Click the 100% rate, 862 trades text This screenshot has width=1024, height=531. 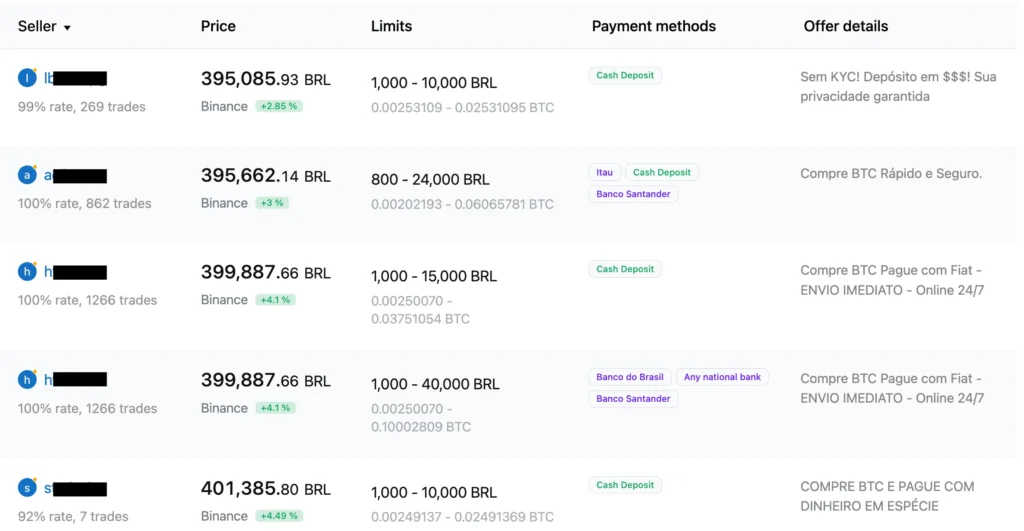(84, 203)
